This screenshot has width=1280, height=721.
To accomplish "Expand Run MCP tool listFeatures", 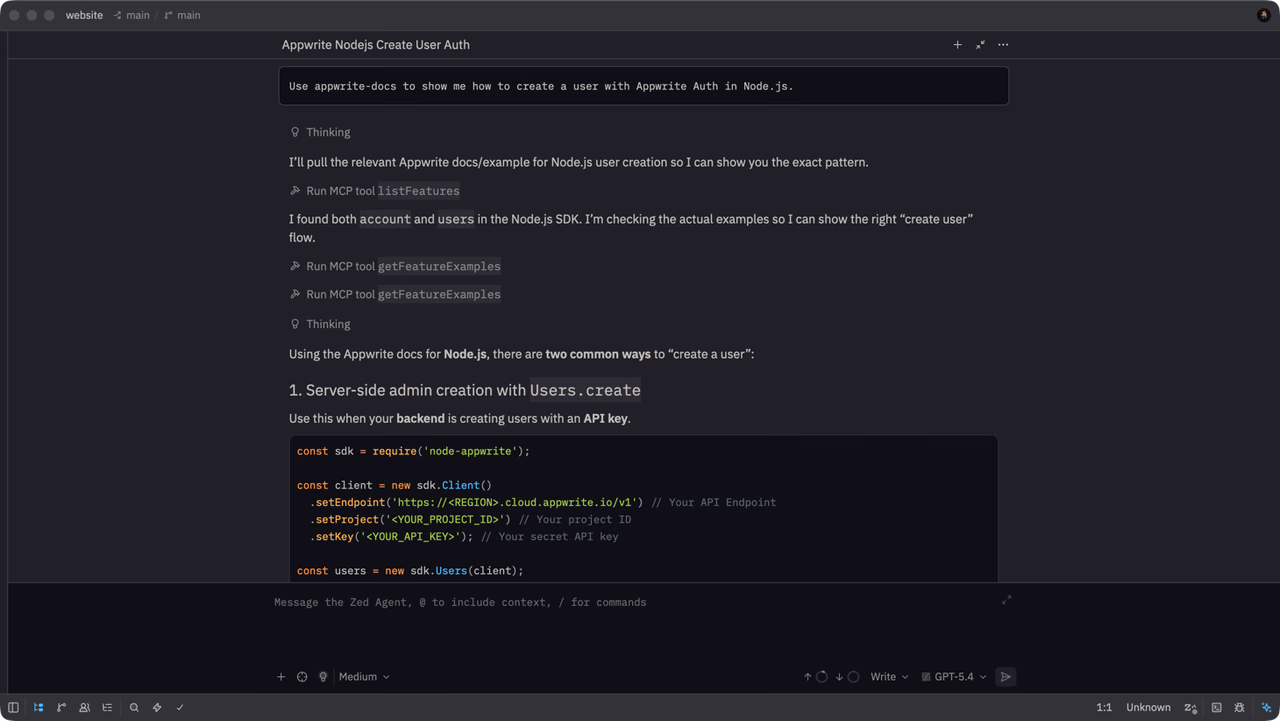I will click(375, 191).
